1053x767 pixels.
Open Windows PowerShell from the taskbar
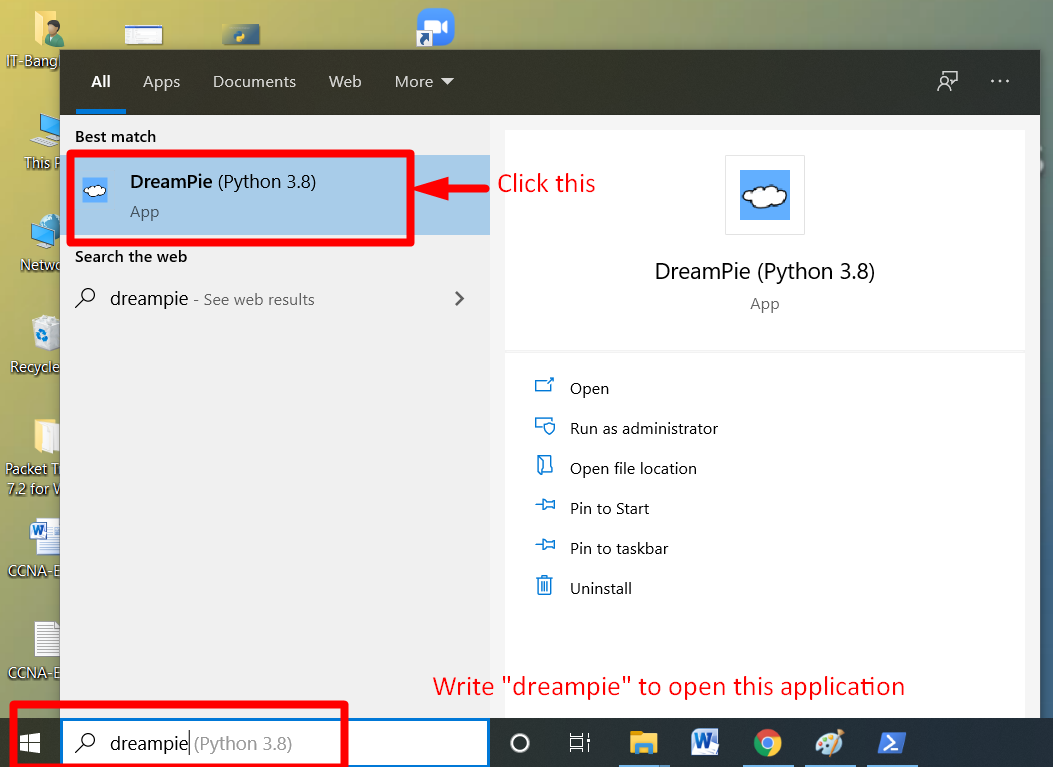891,743
